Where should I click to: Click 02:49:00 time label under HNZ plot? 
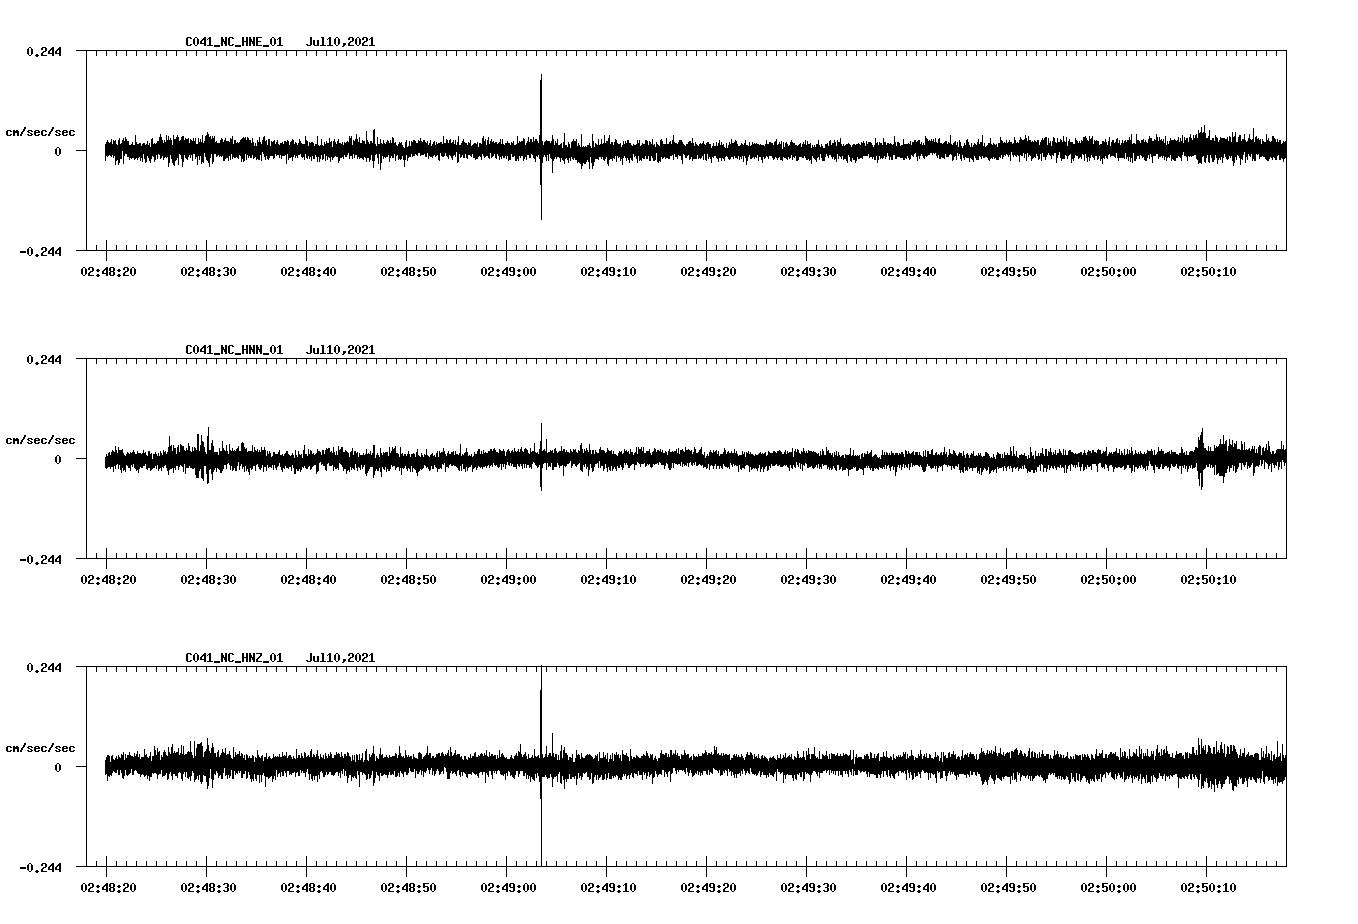point(508,887)
